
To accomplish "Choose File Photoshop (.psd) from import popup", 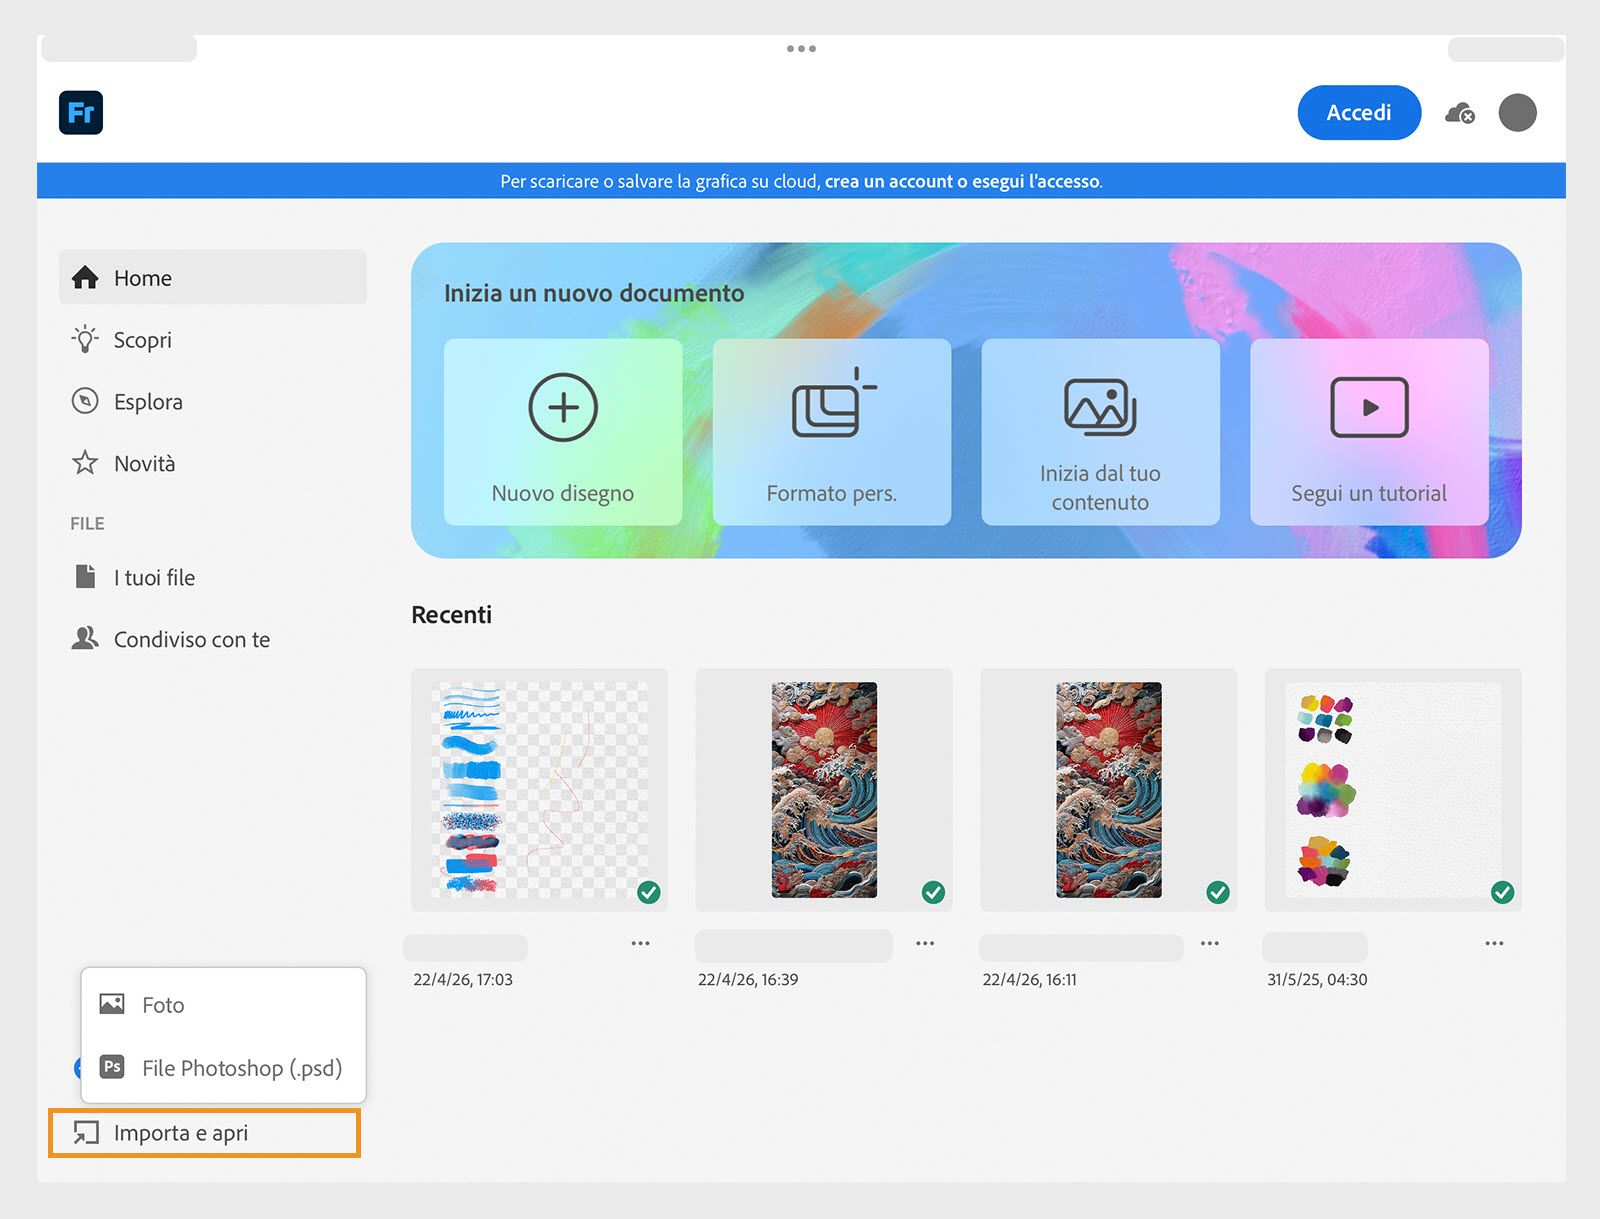I will [x=223, y=1067].
